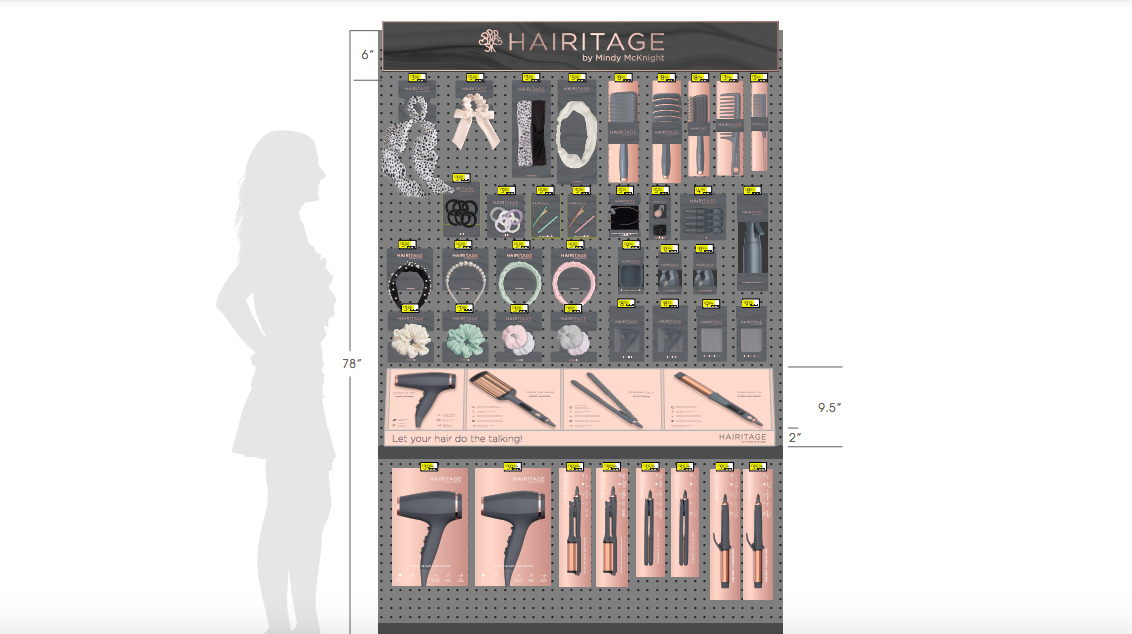Select the green hair clips pack

click(x=545, y=214)
